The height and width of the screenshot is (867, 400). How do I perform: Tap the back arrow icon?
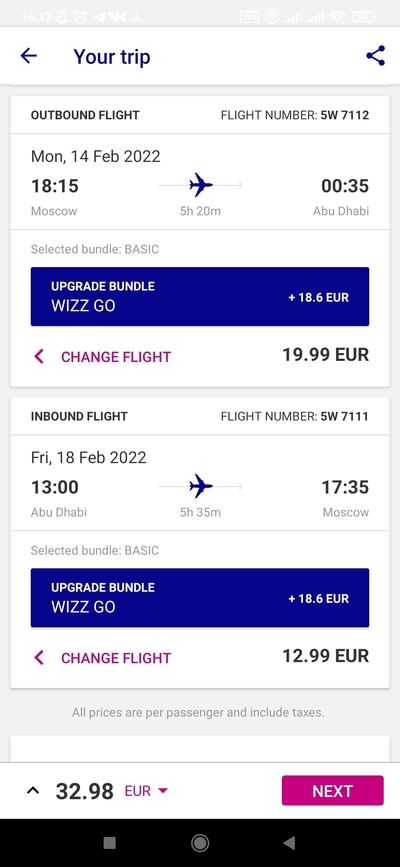click(x=28, y=56)
